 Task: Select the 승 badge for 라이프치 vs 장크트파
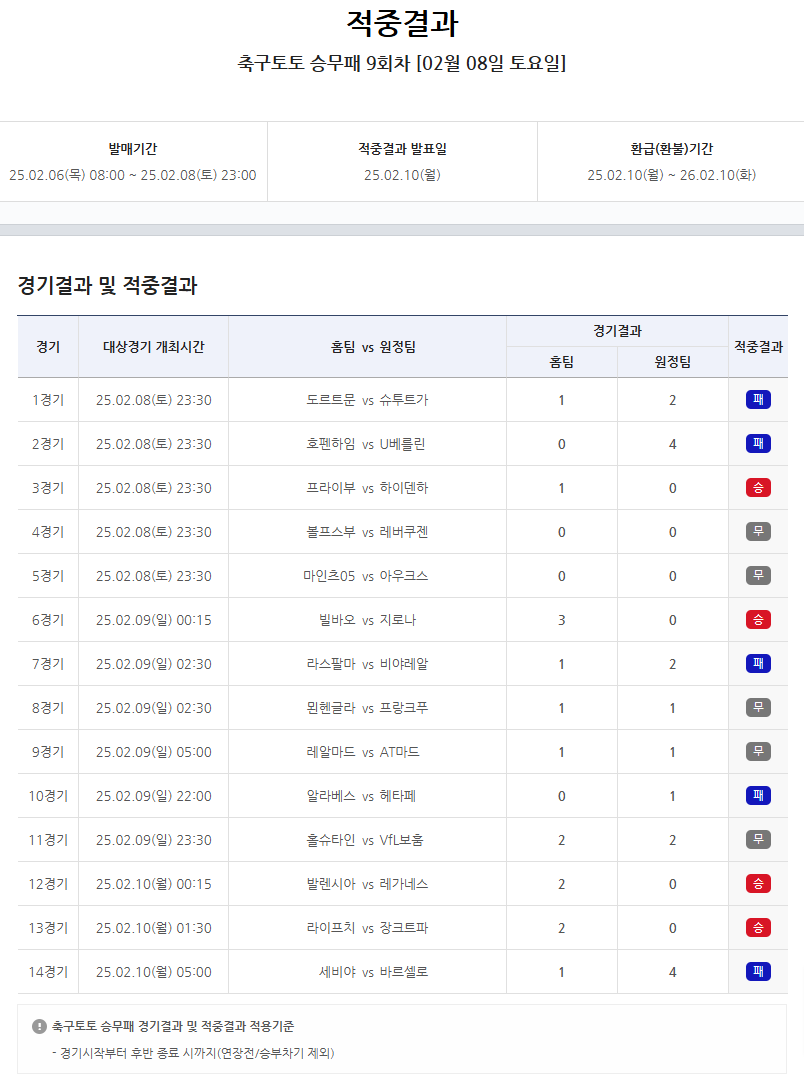coord(758,927)
